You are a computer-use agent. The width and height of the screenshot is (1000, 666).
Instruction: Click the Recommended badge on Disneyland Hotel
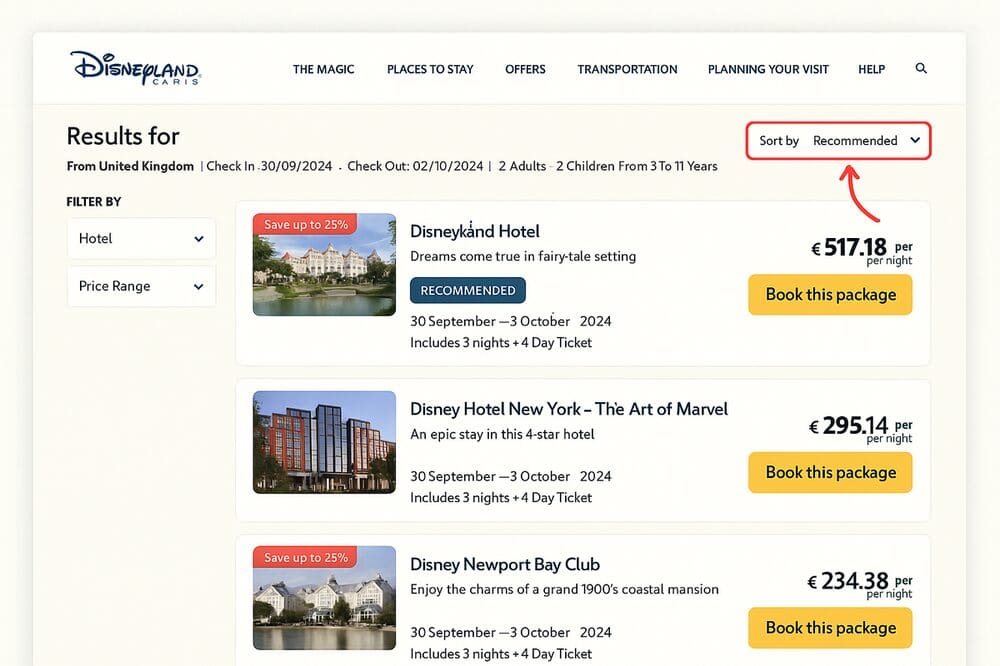pos(467,291)
